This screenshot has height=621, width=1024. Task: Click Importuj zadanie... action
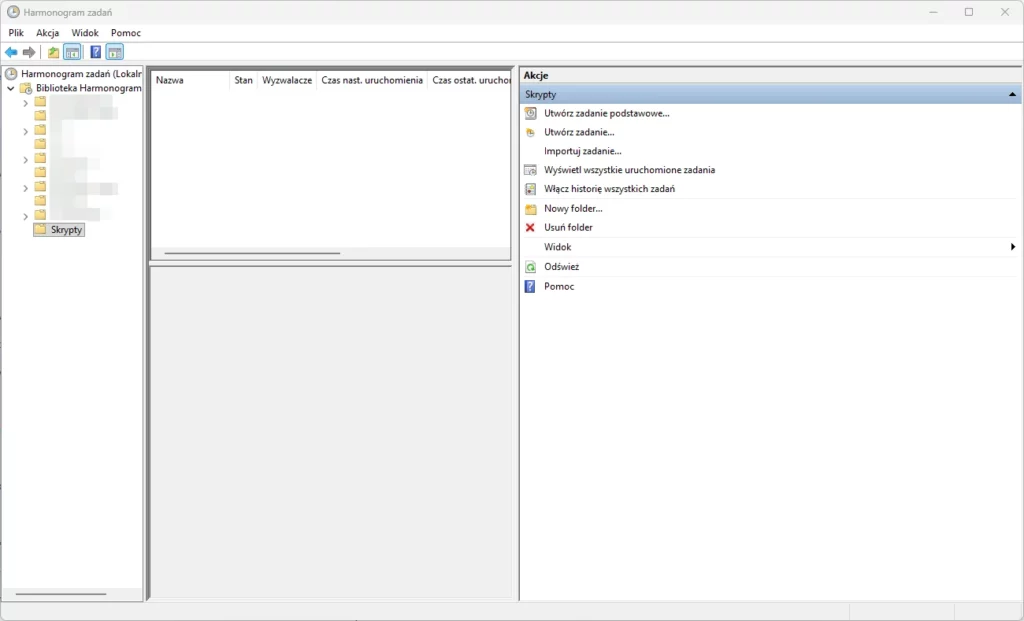point(583,151)
